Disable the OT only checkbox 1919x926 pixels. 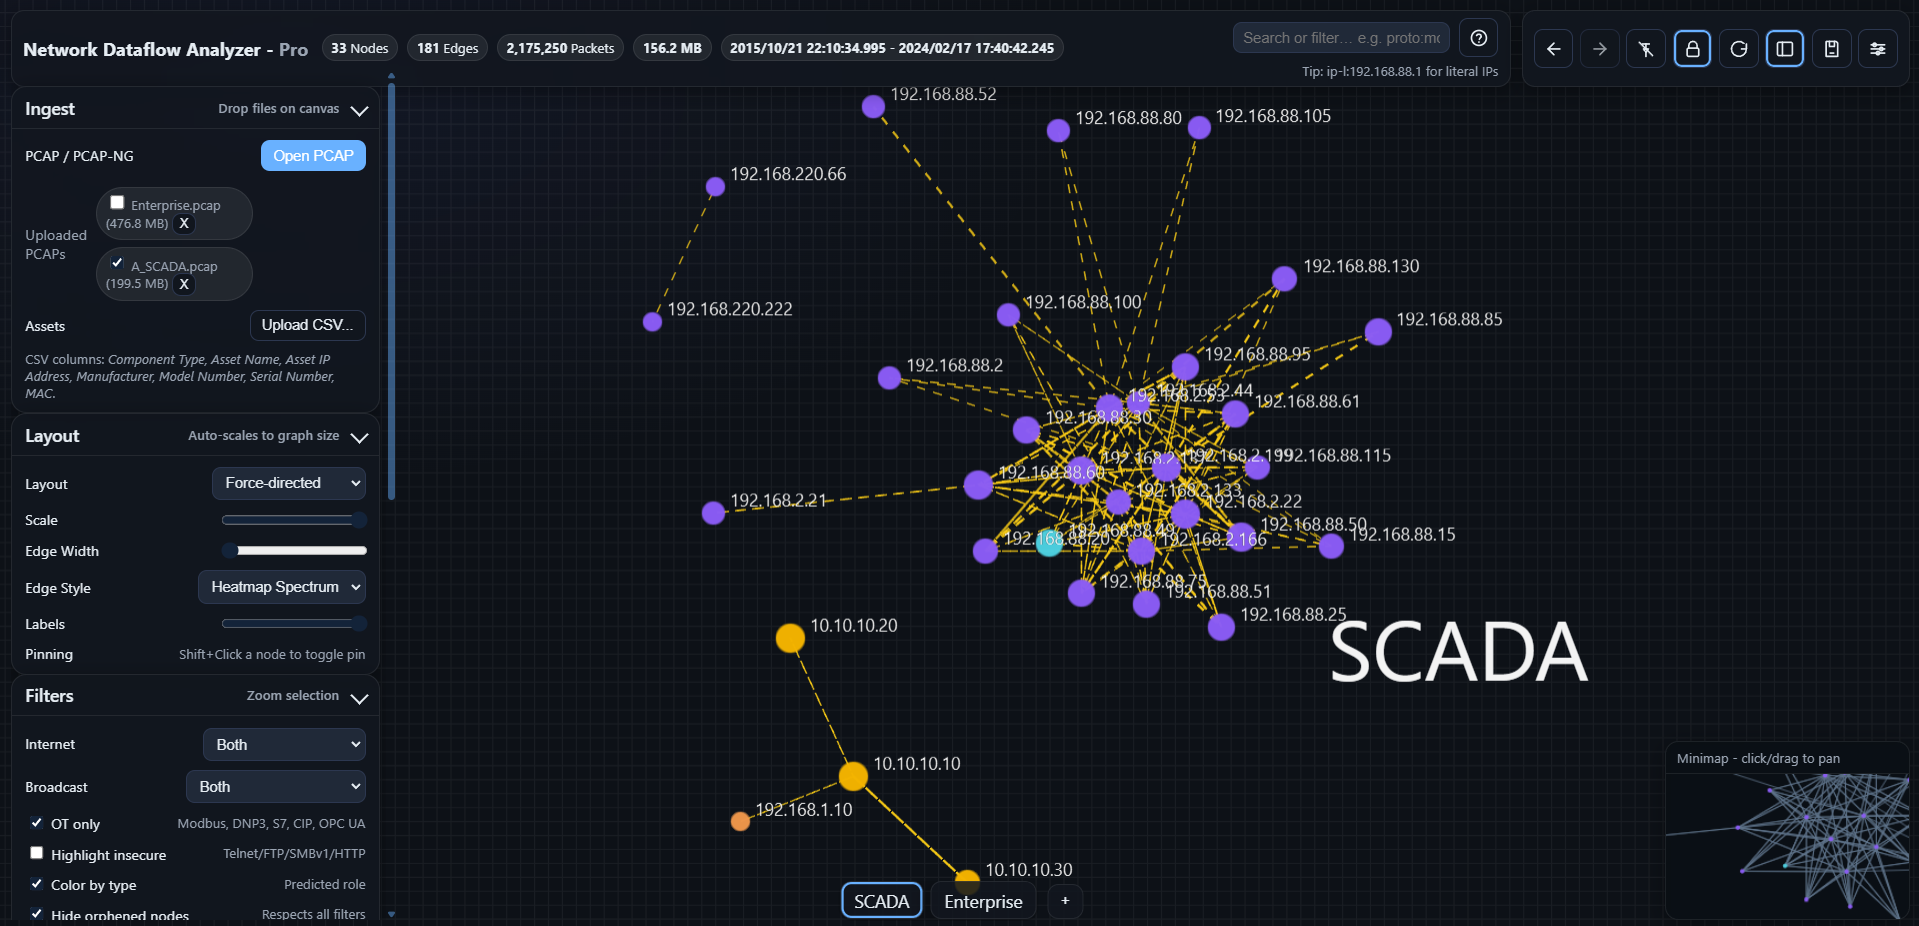[x=37, y=823]
